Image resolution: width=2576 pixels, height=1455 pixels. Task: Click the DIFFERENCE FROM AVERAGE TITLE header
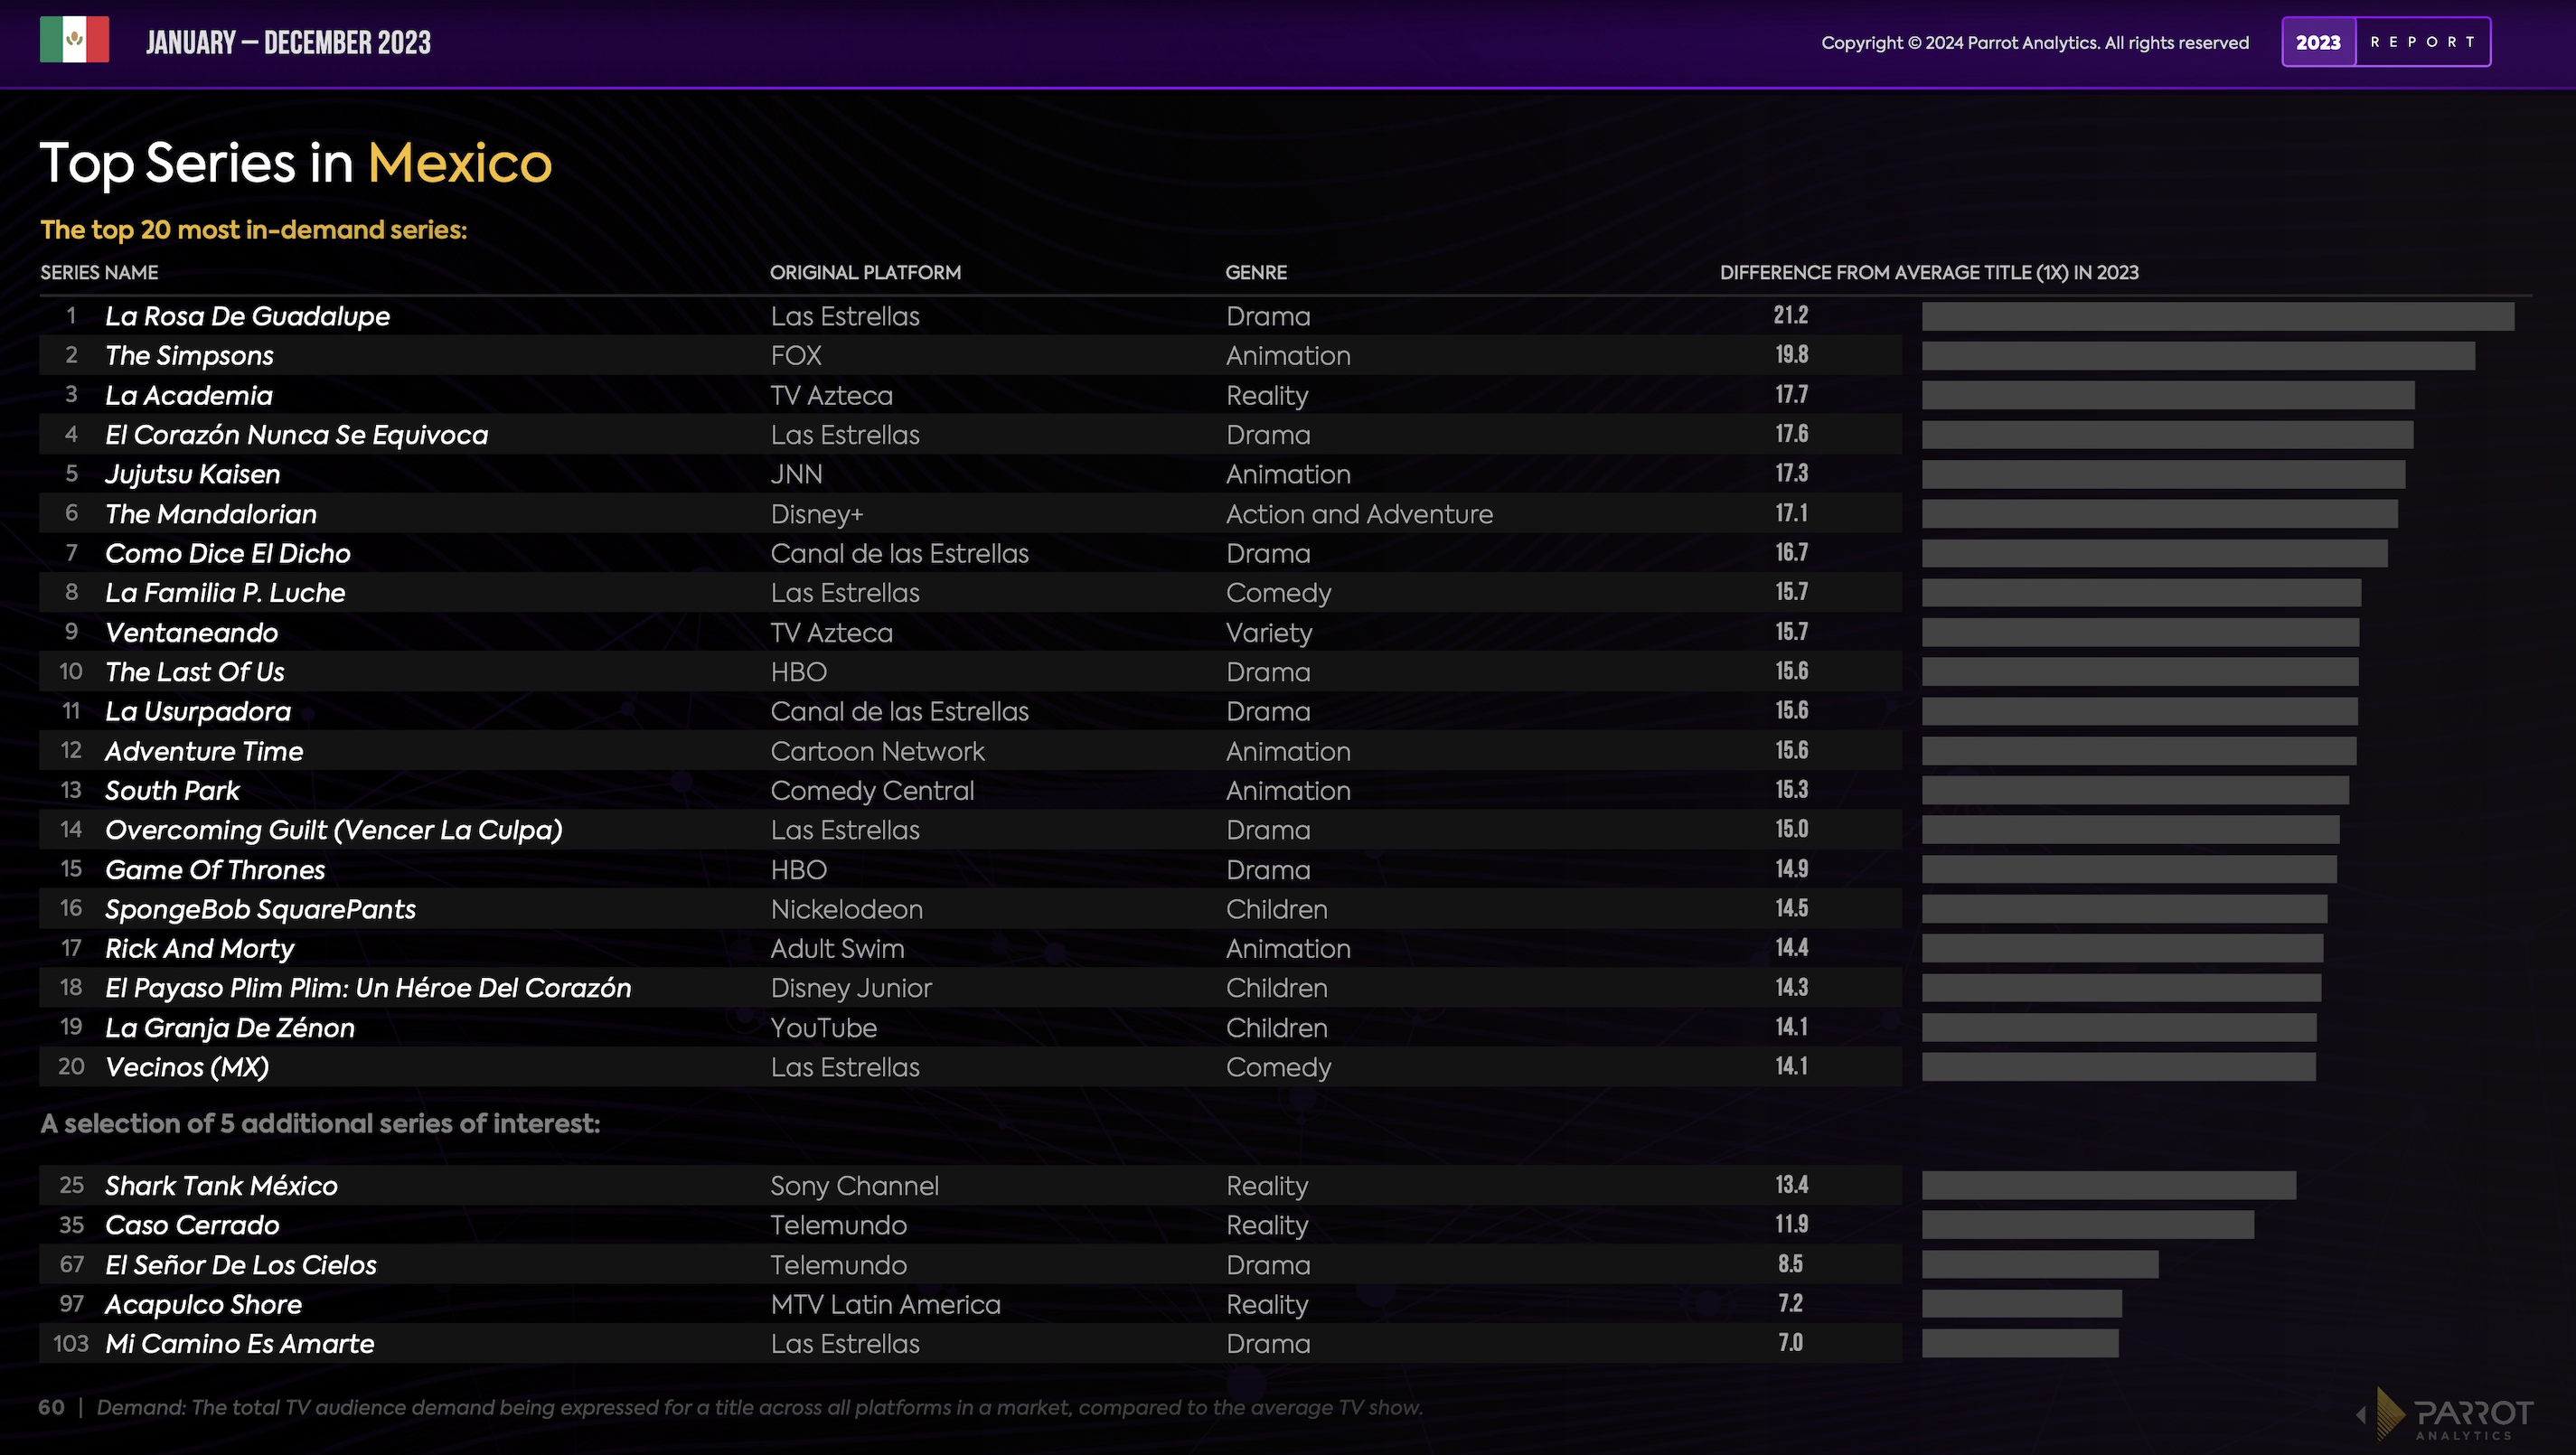pos(1929,272)
